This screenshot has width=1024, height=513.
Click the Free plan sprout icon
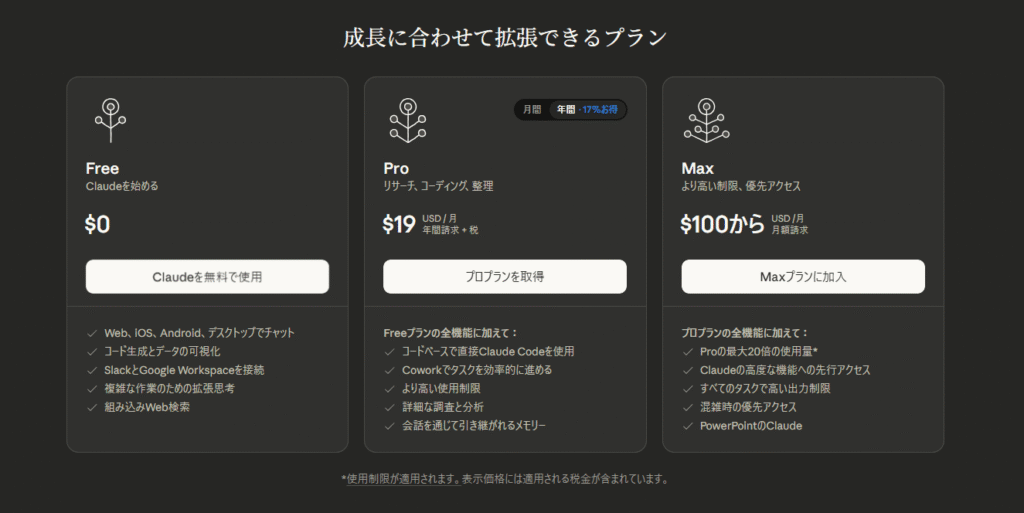pyautogui.click(x=109, y=120)
